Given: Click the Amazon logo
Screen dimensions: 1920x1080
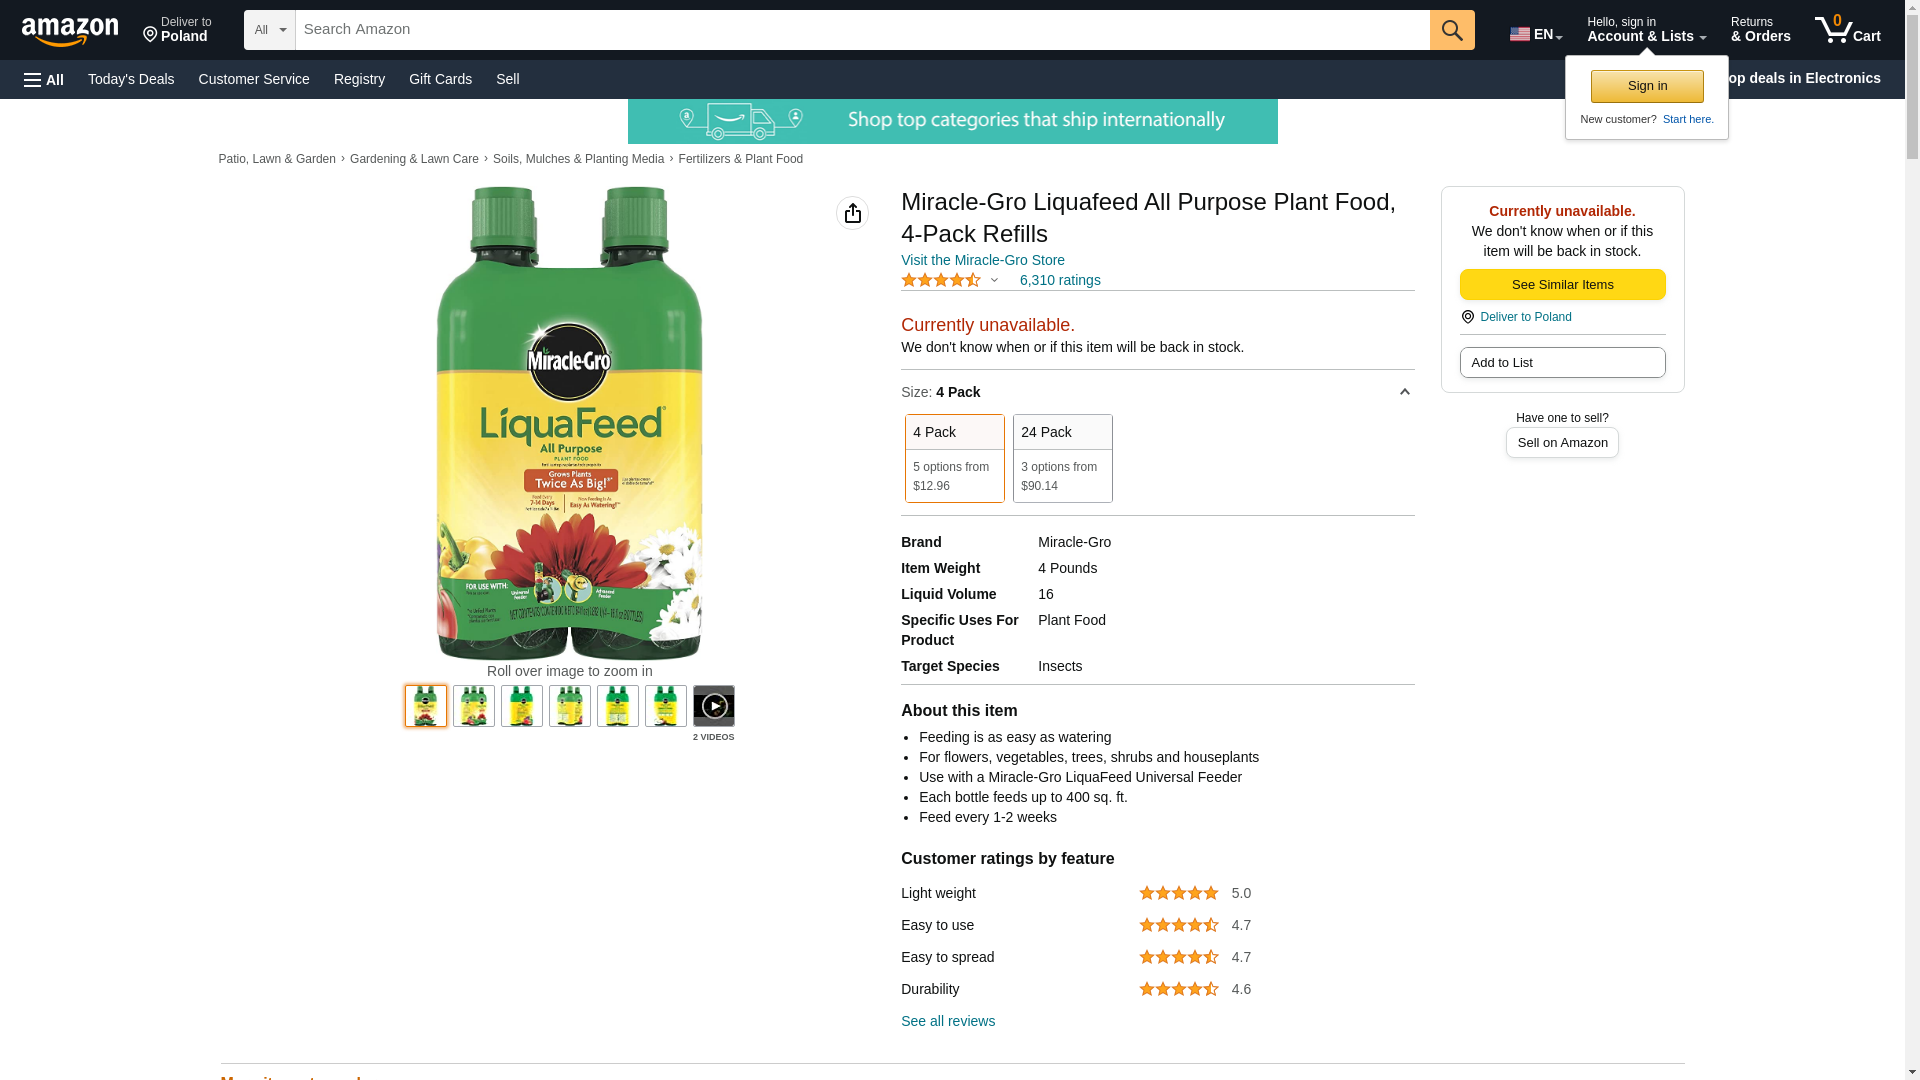Looking at the screenshot, I should (70, 31).
